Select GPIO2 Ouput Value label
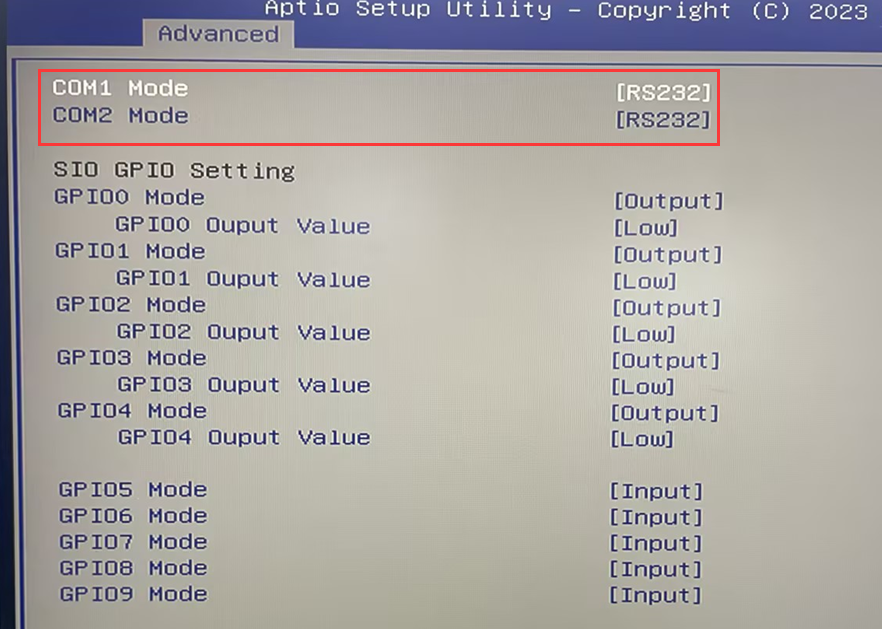The image size is (882, 629). pyautogui.click(x=244, y=332)
